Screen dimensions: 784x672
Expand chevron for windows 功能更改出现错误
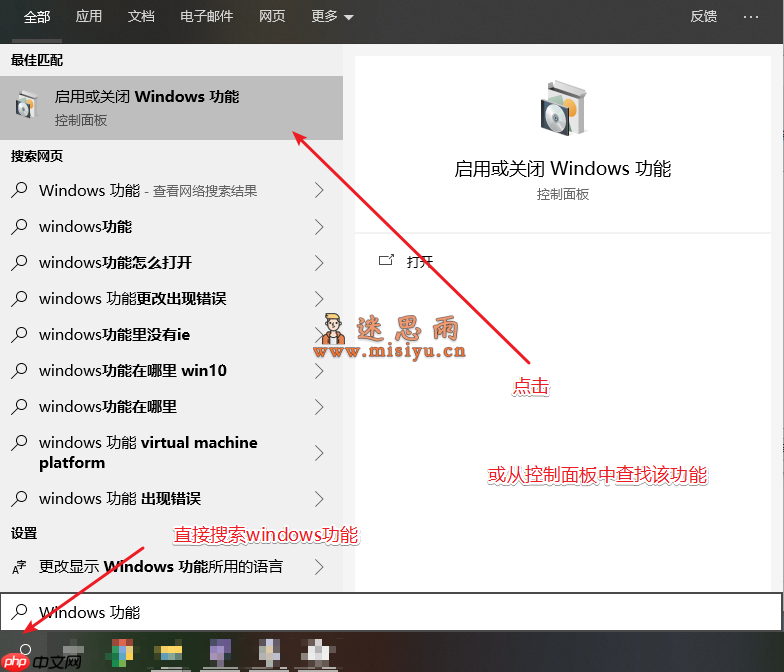tap(319, 298)
